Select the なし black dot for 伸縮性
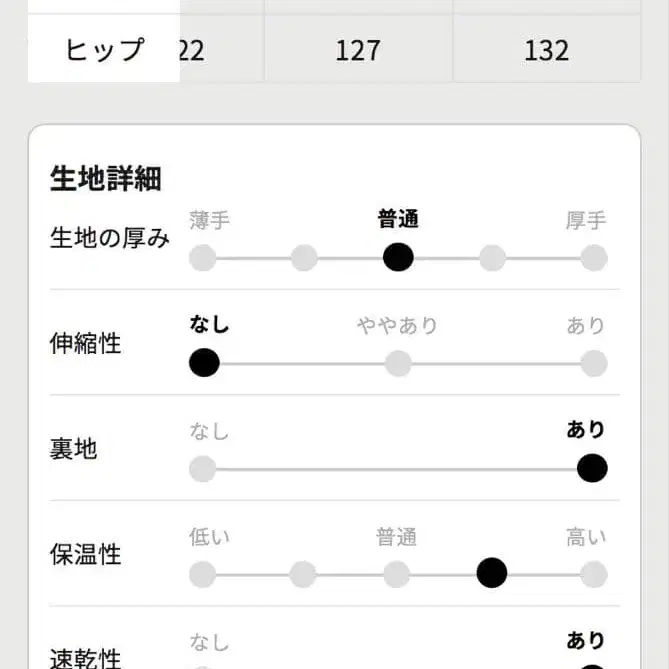 204,362
